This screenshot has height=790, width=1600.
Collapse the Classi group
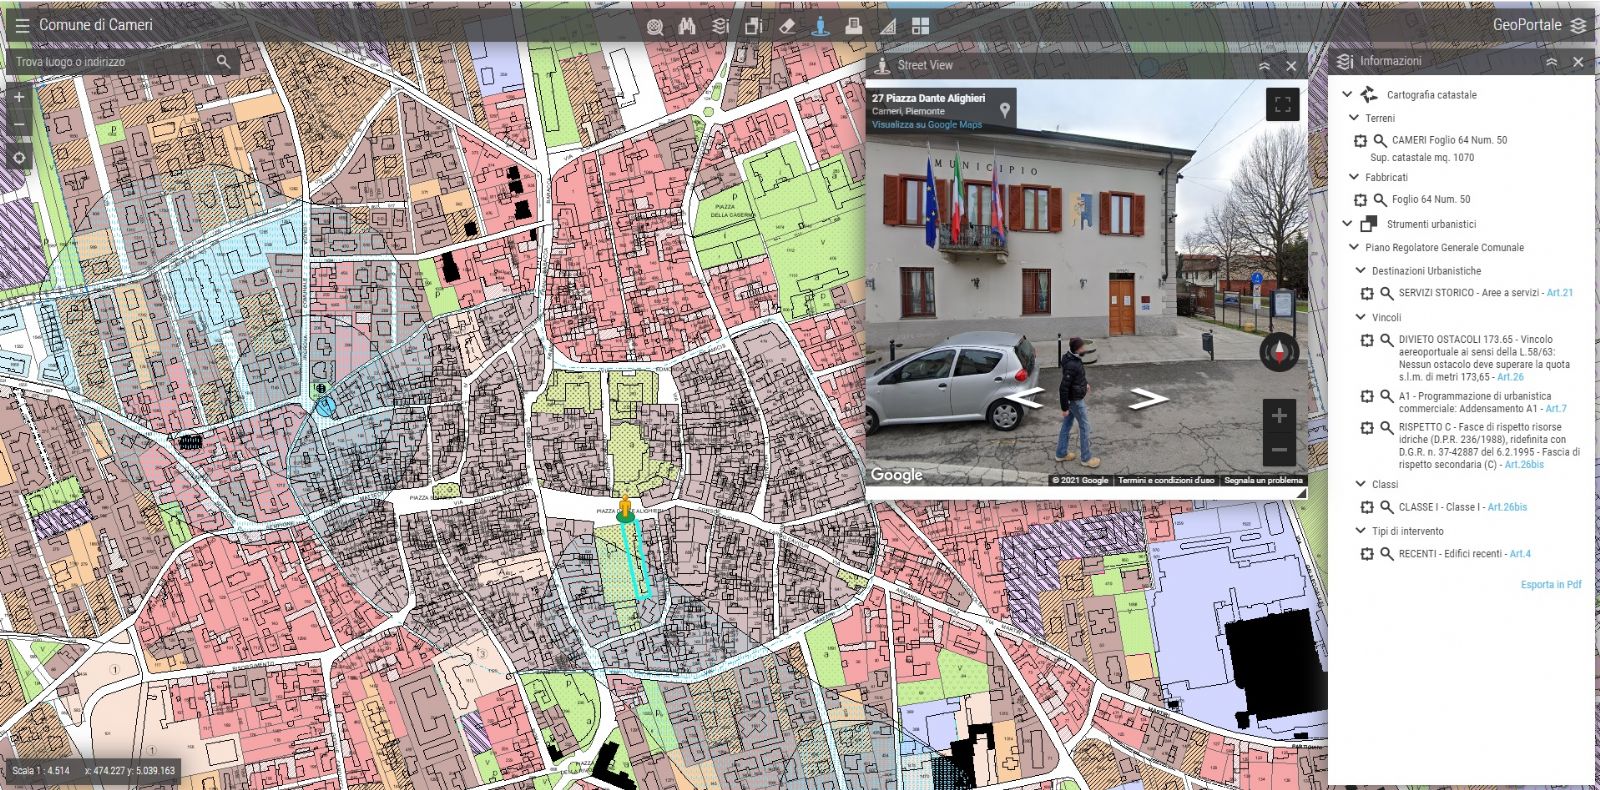pos(1360,484)
